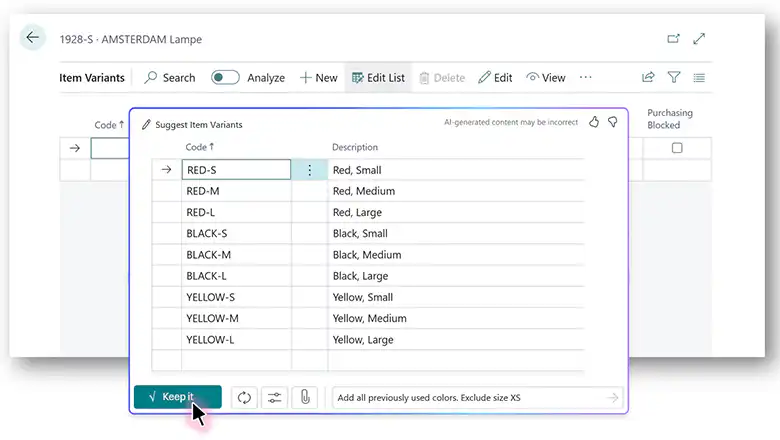
Task: Click the back arrow button
Action: [33, 38]
